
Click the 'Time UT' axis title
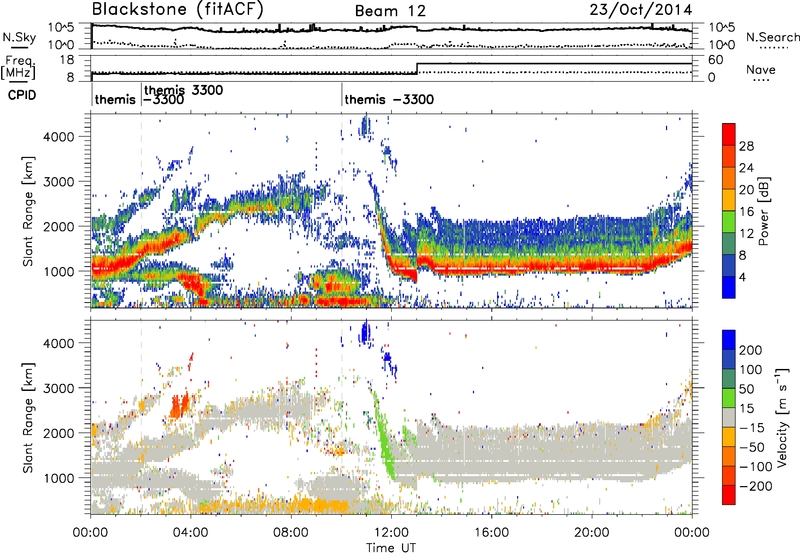391,548
